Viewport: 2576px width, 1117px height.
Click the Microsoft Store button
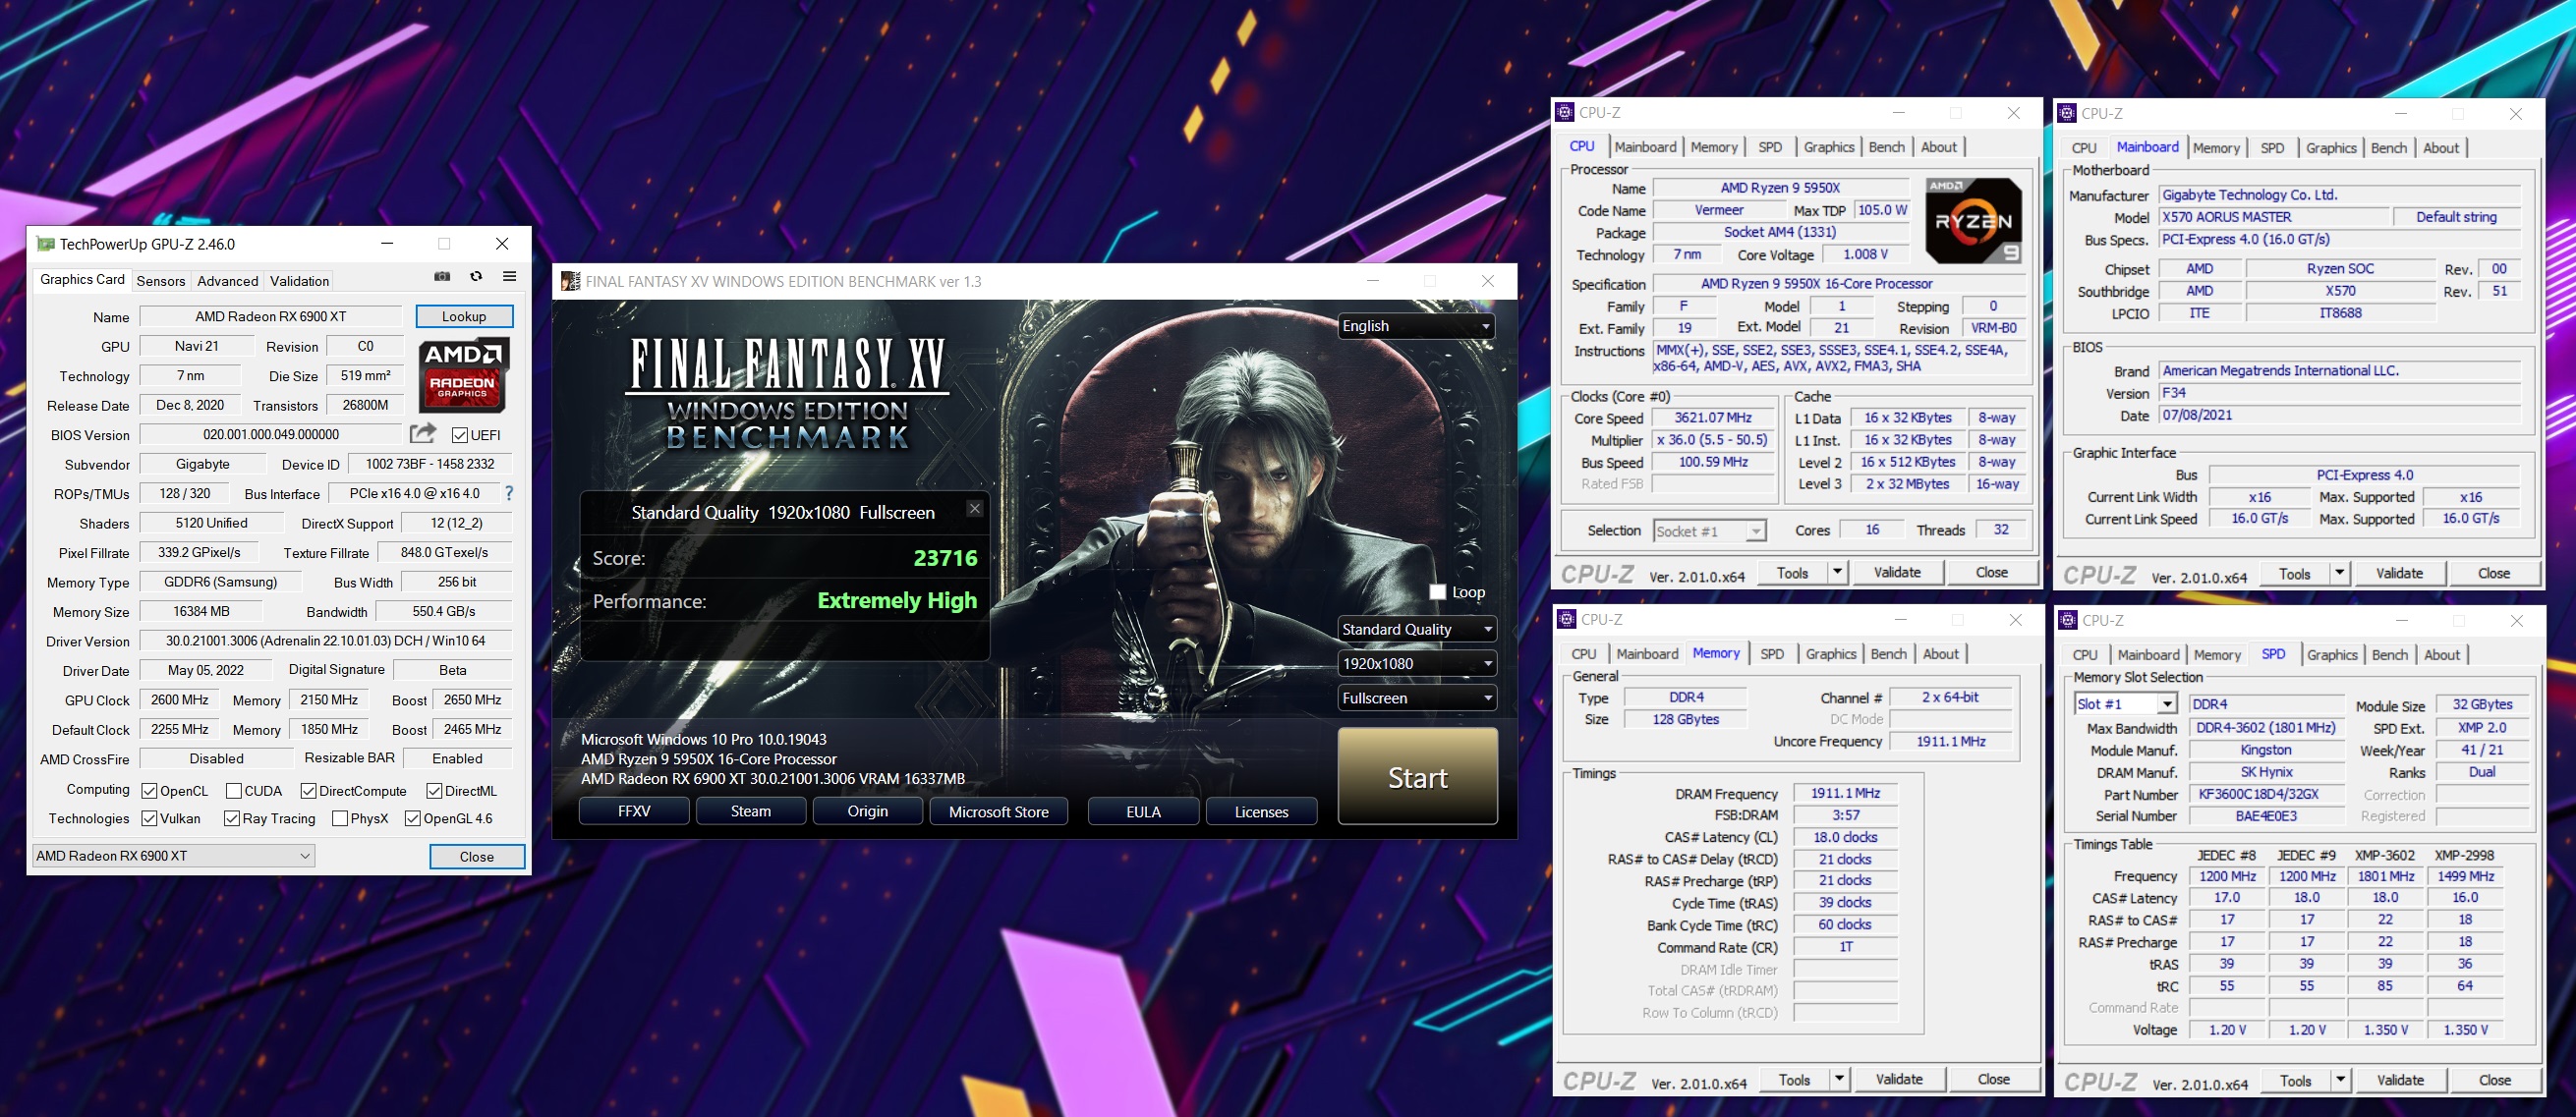point(999,811)
